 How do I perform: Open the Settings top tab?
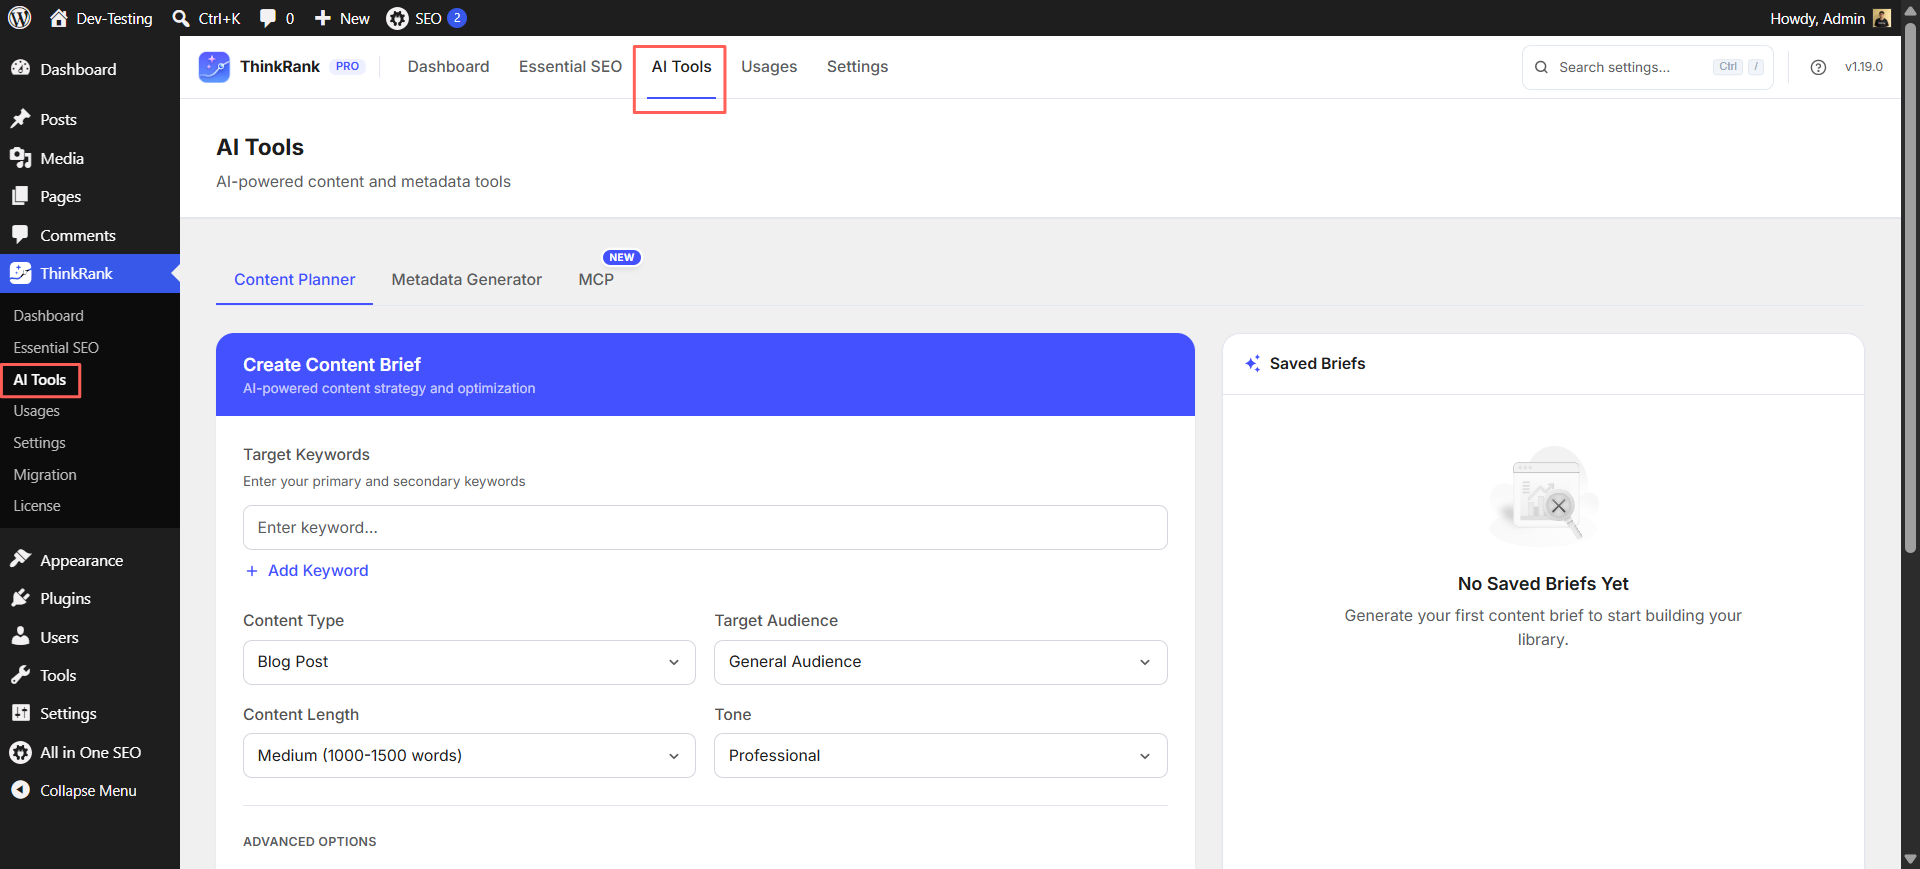pyautogui.click(x=857, y=67)
